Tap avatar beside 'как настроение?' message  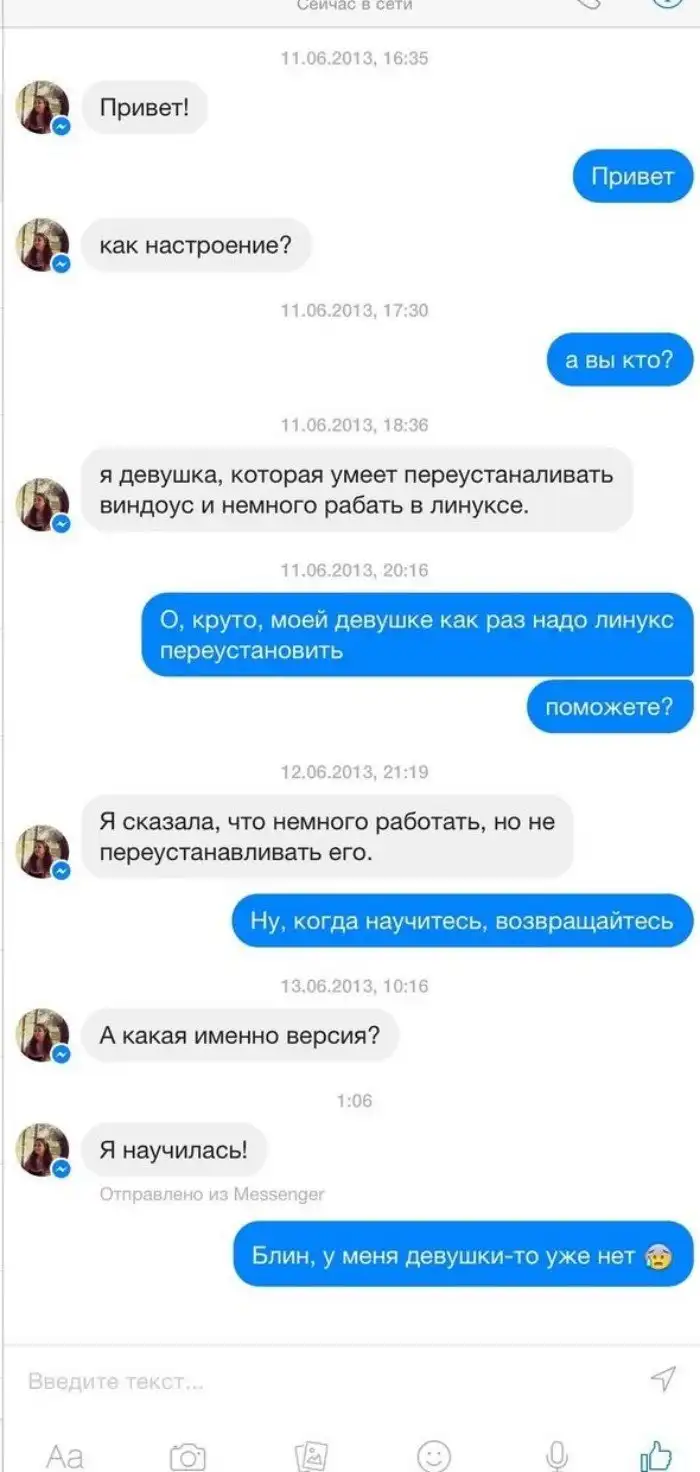[43, 245]
